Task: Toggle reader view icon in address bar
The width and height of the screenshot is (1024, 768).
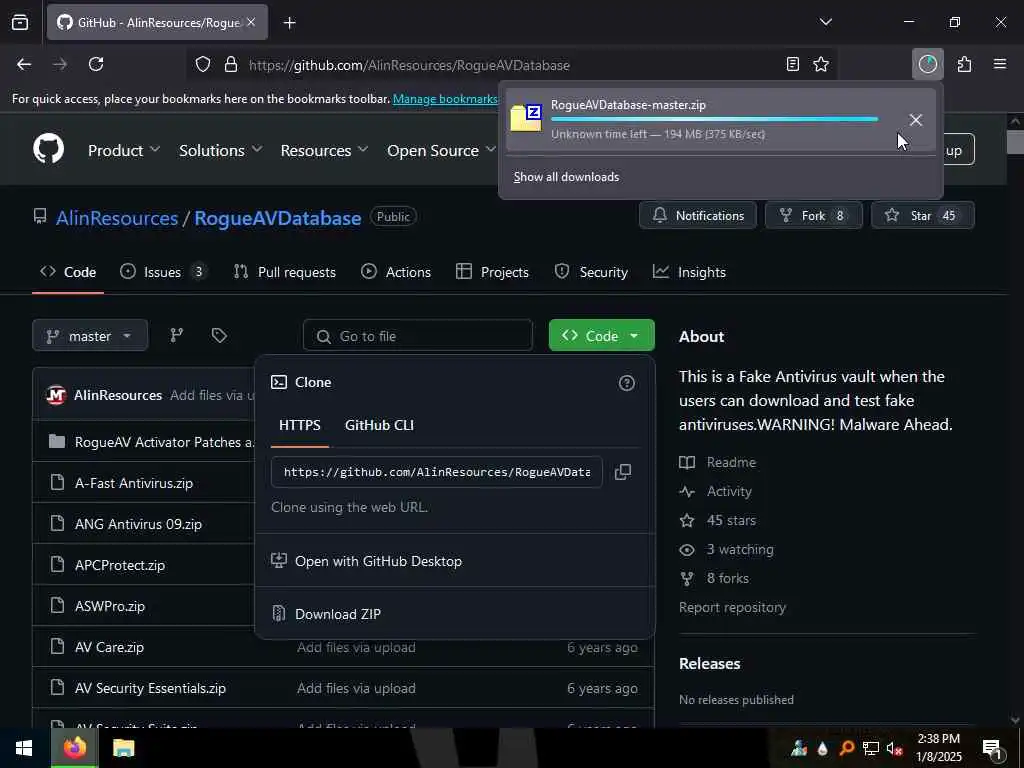Action: 792,65
